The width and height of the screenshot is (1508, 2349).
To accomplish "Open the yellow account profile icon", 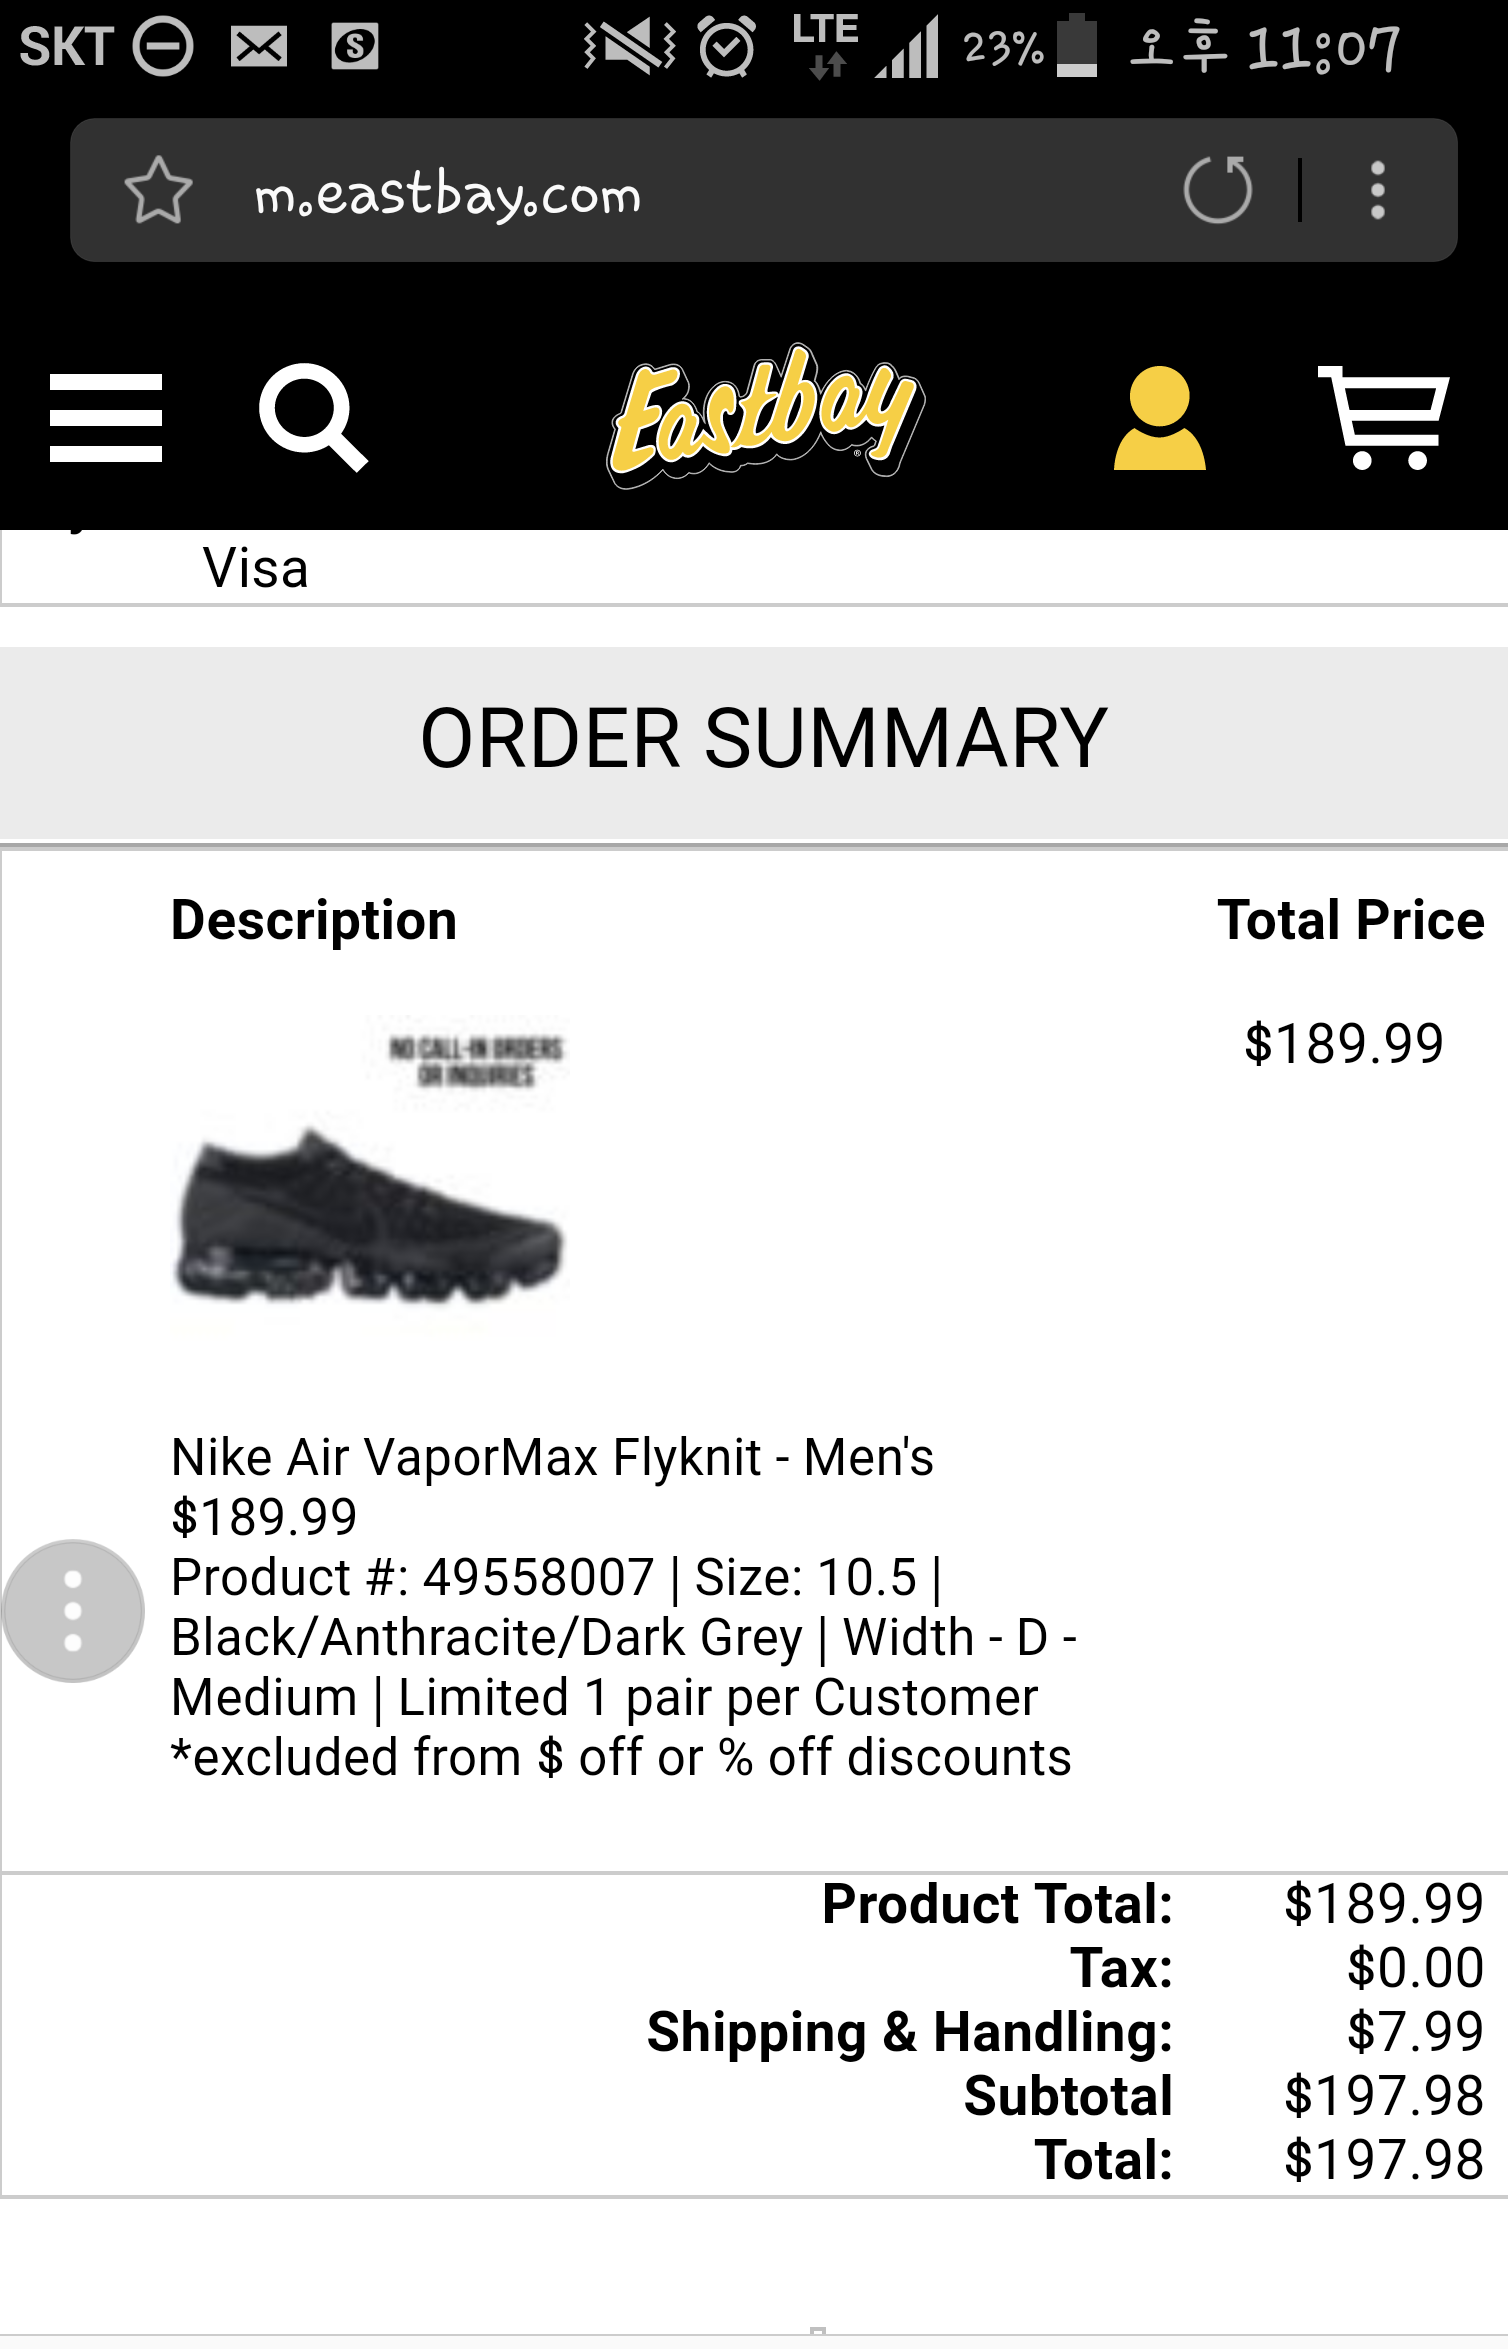I will pos(1159,418).
